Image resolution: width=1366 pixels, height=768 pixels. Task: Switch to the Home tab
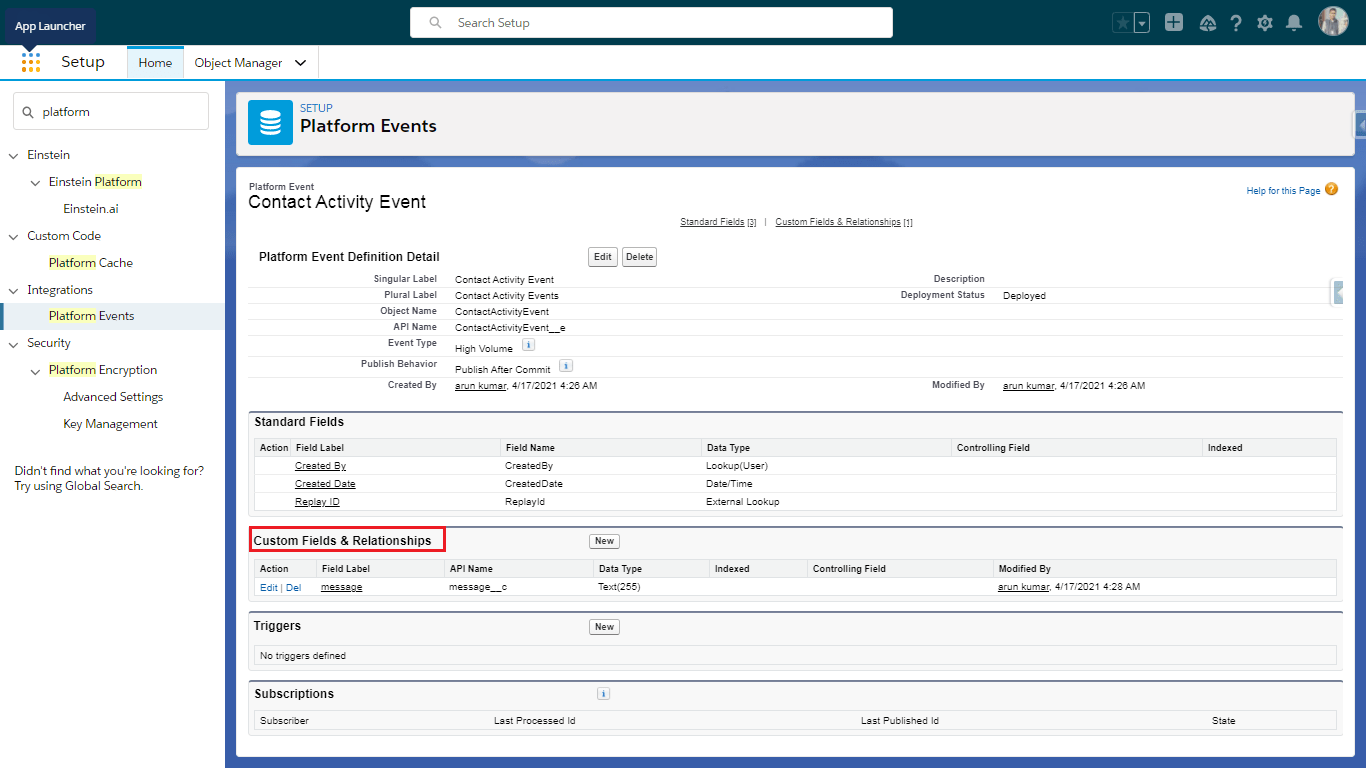155,62
